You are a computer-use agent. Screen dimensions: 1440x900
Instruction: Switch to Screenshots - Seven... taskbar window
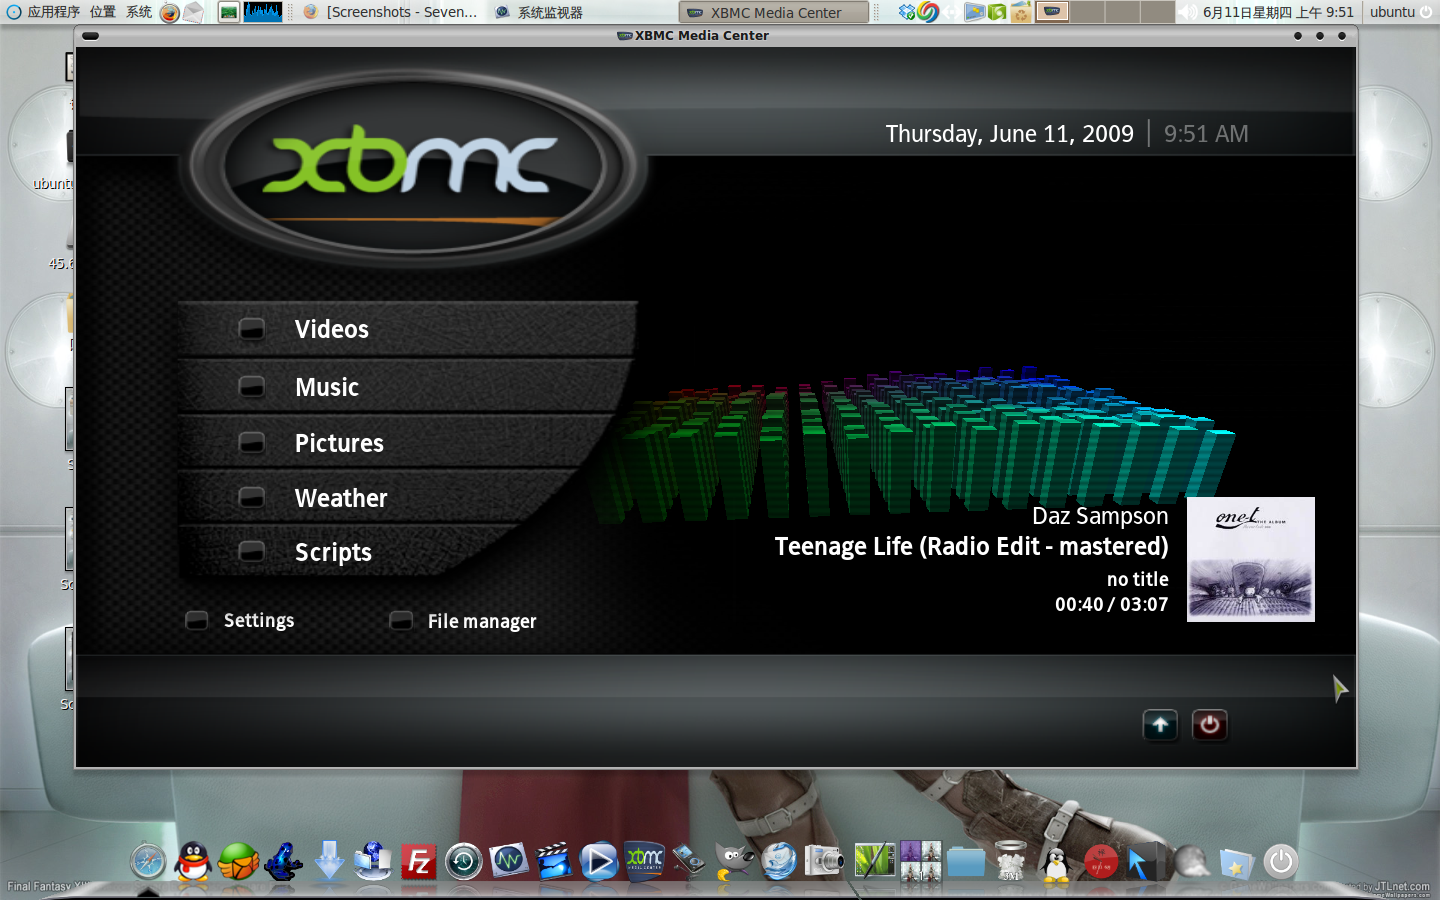pyautogui.click(x=392, y=12)
